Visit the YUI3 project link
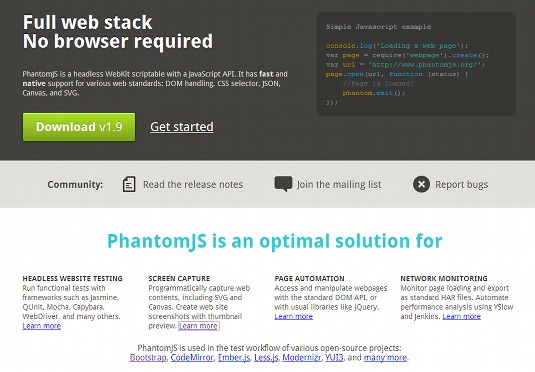This screenshot has height=372, width=535. click(334, 358)
